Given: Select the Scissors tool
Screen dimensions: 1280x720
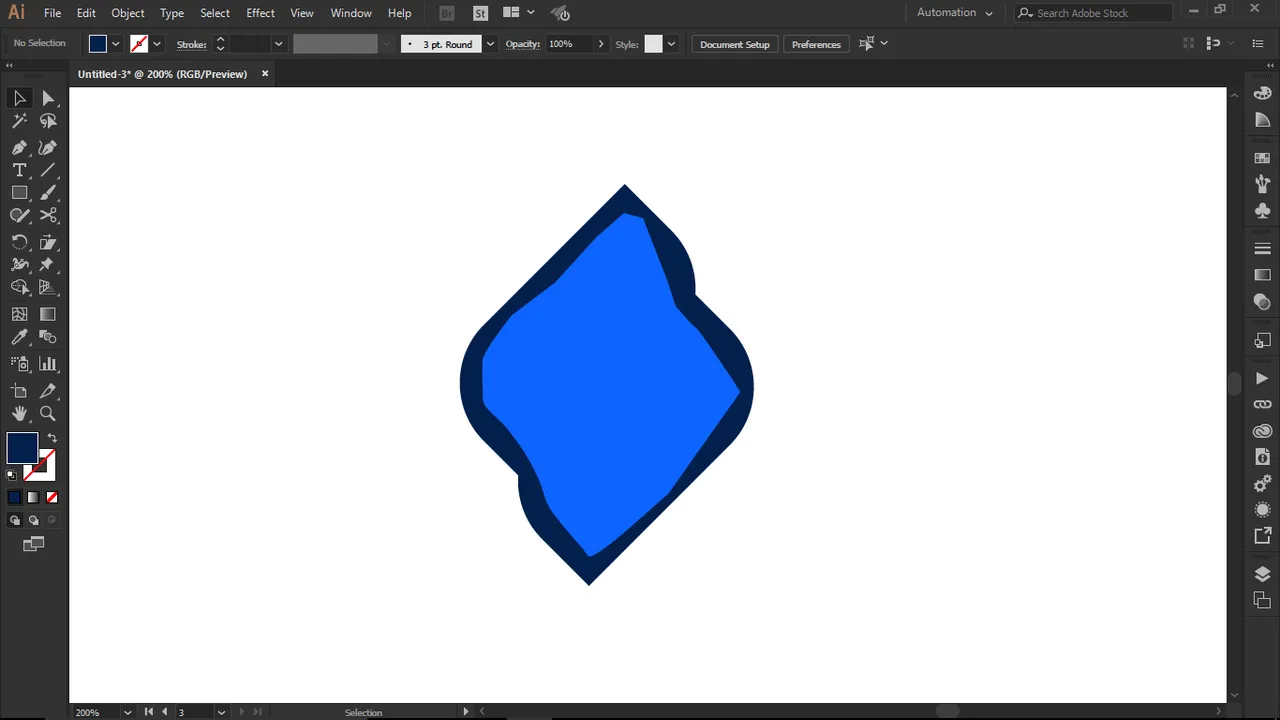Looking at the screenshot, I should (x=48, y=216).
